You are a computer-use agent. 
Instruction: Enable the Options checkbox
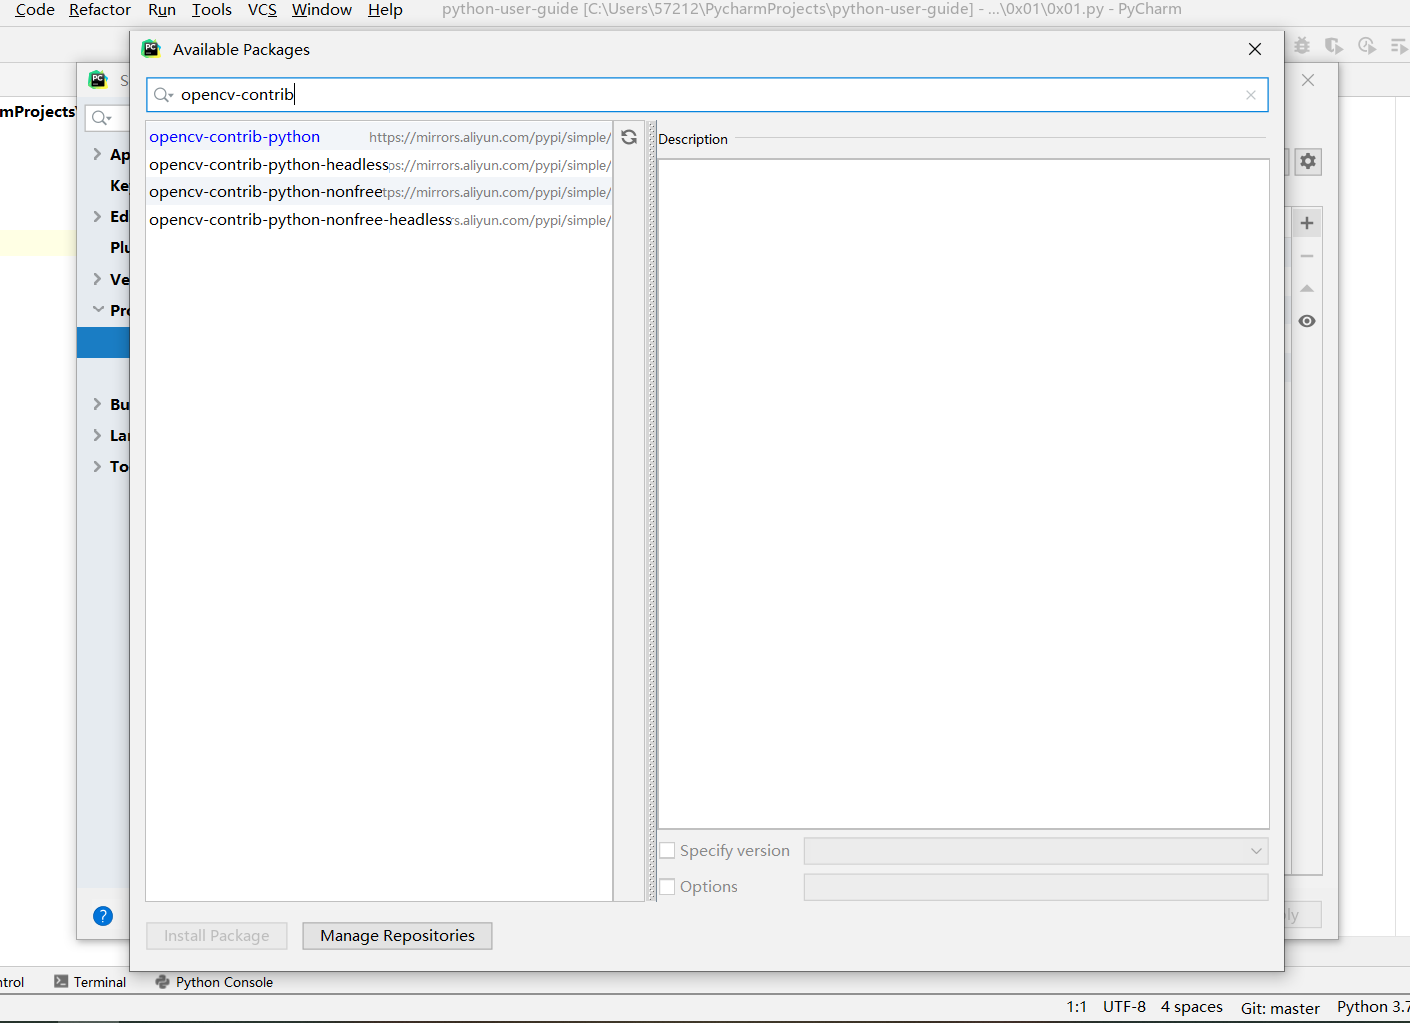[668, 887]
